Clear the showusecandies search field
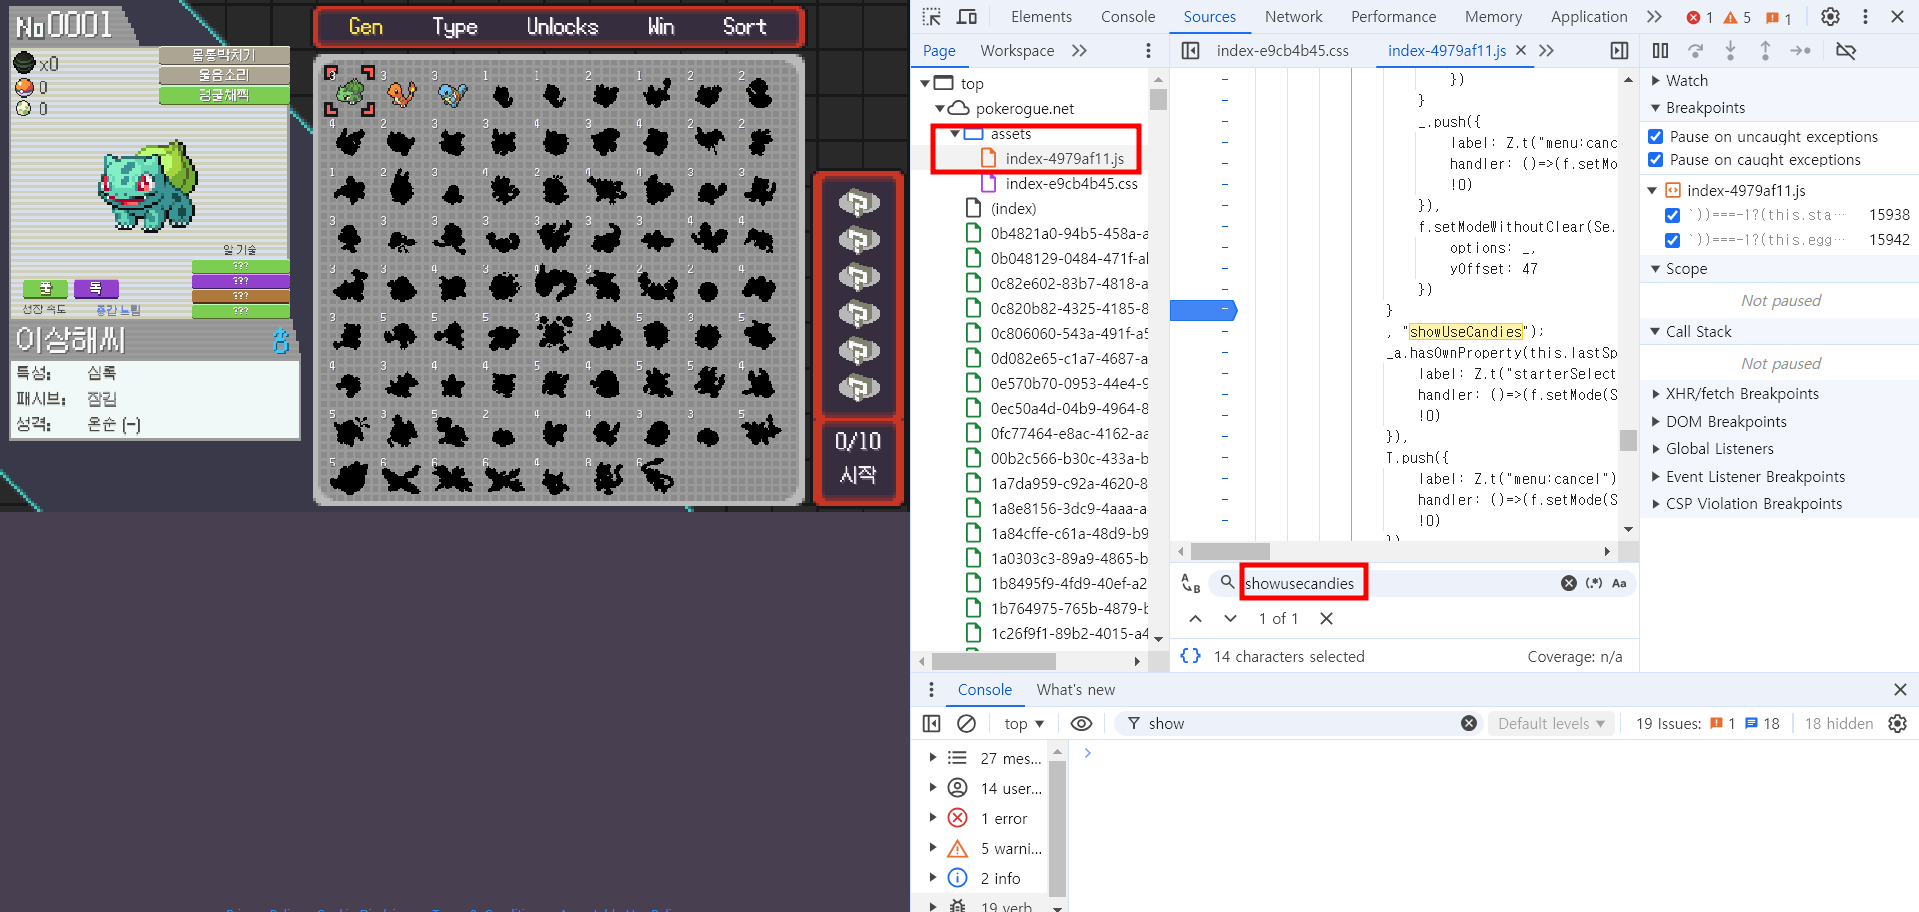 pyautogui.click(x=1569, y=583)
